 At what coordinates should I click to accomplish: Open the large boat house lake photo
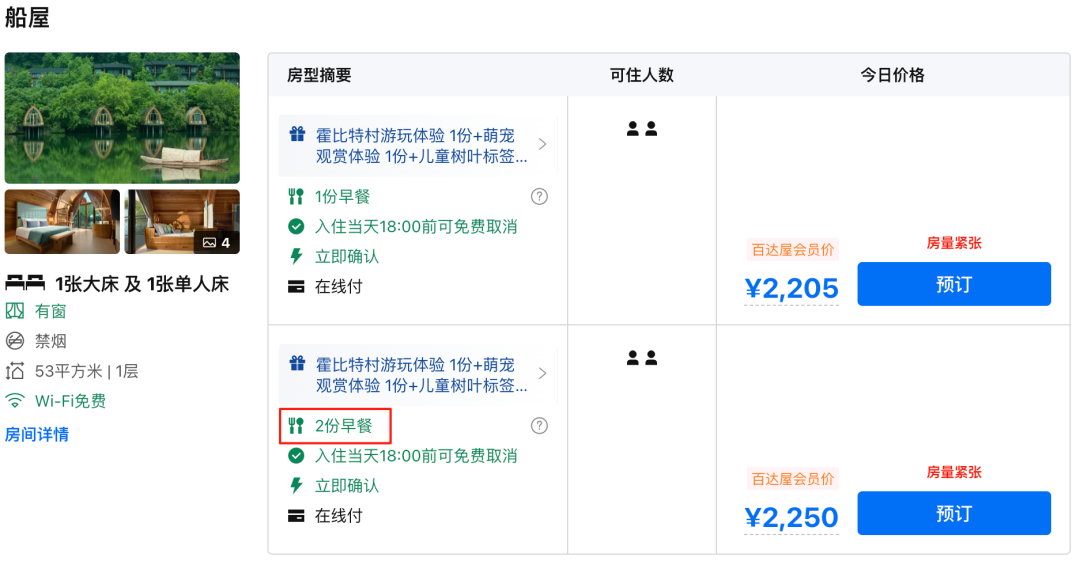point(122,117)
